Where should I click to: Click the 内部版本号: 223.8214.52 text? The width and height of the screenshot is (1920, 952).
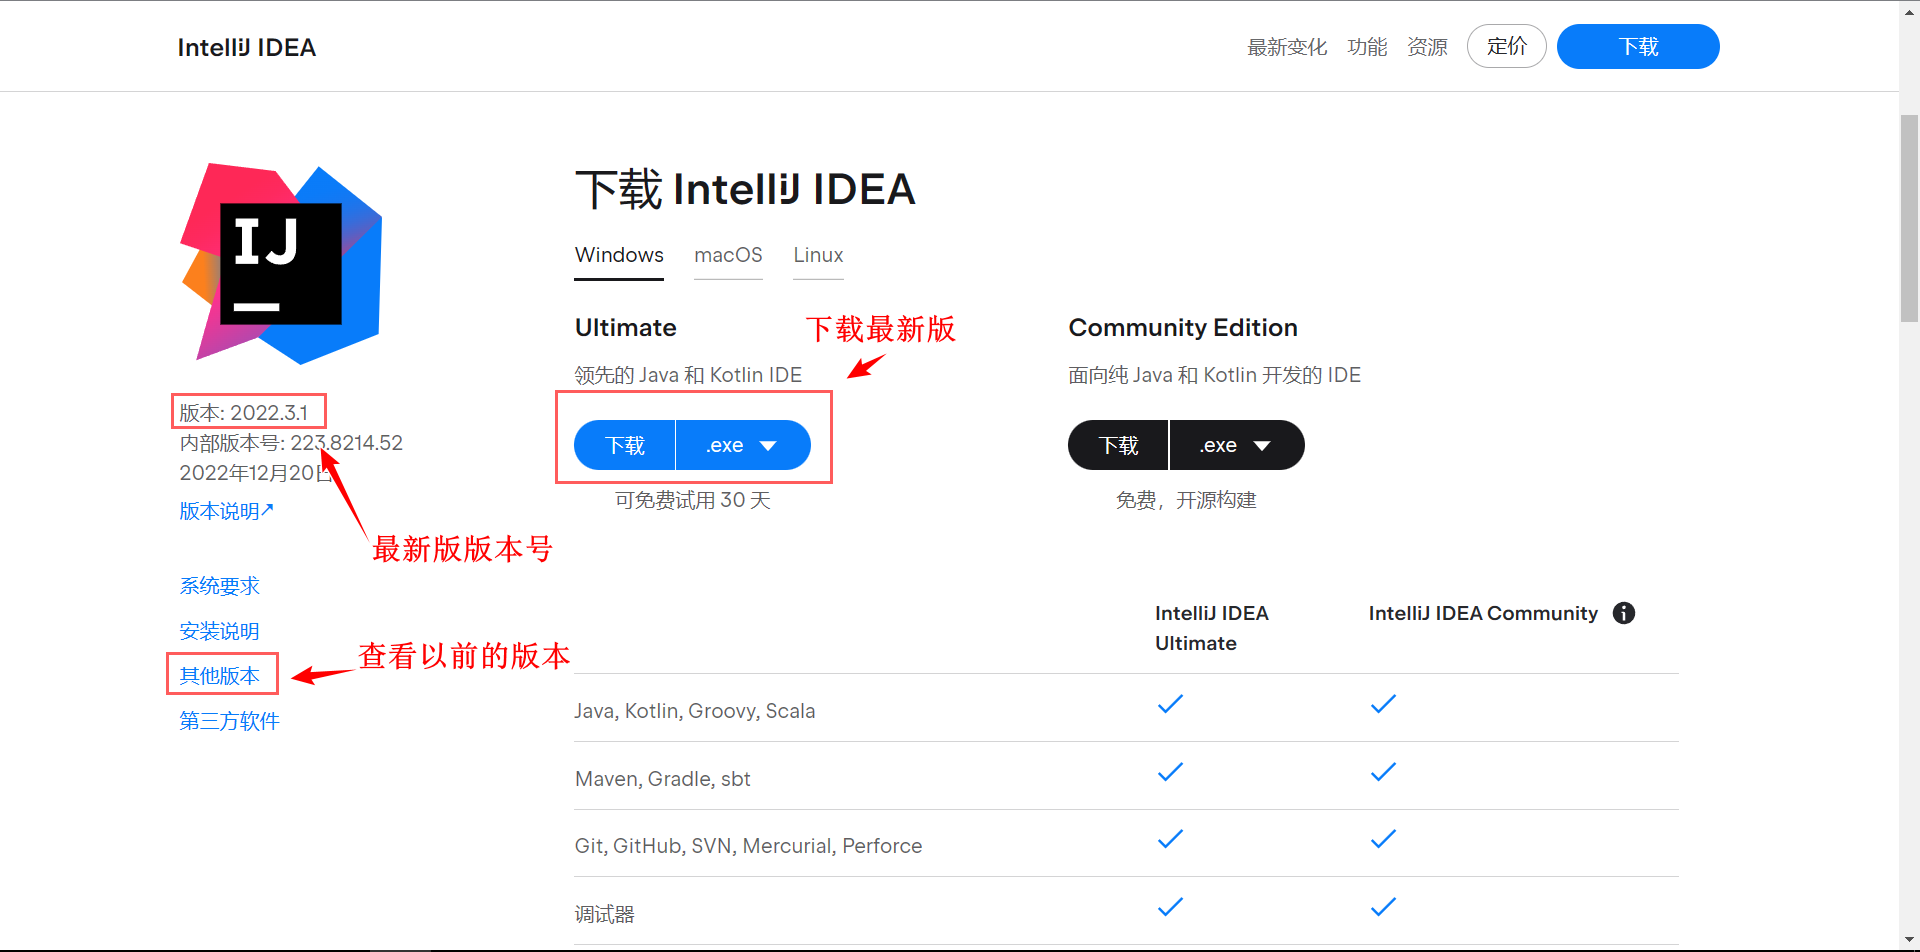point(291,443)
